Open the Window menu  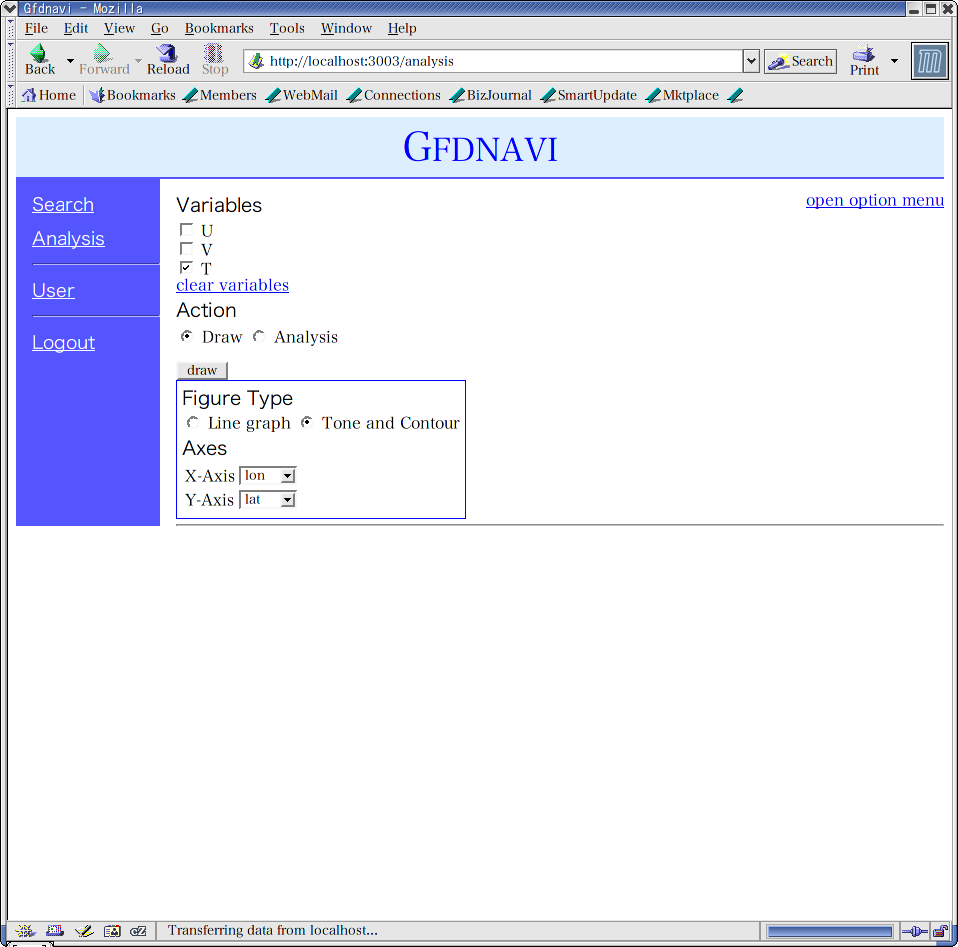(x=346, y=28)
